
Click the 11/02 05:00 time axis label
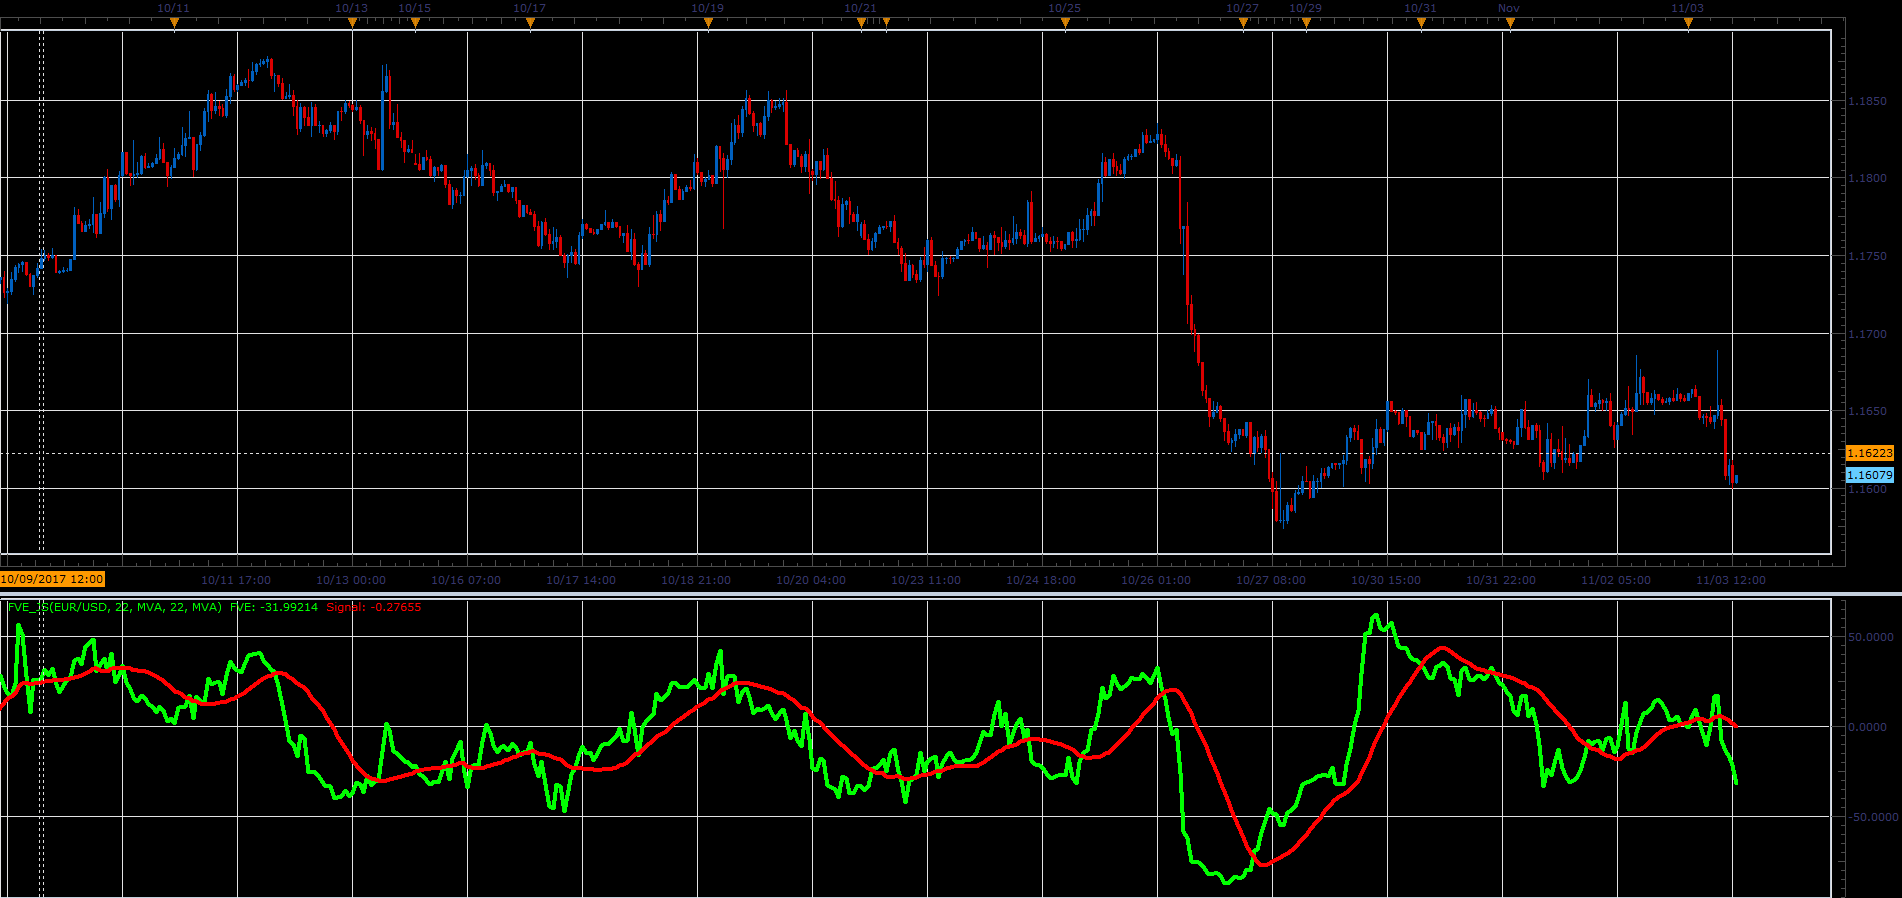click(x=1616, y=580)
